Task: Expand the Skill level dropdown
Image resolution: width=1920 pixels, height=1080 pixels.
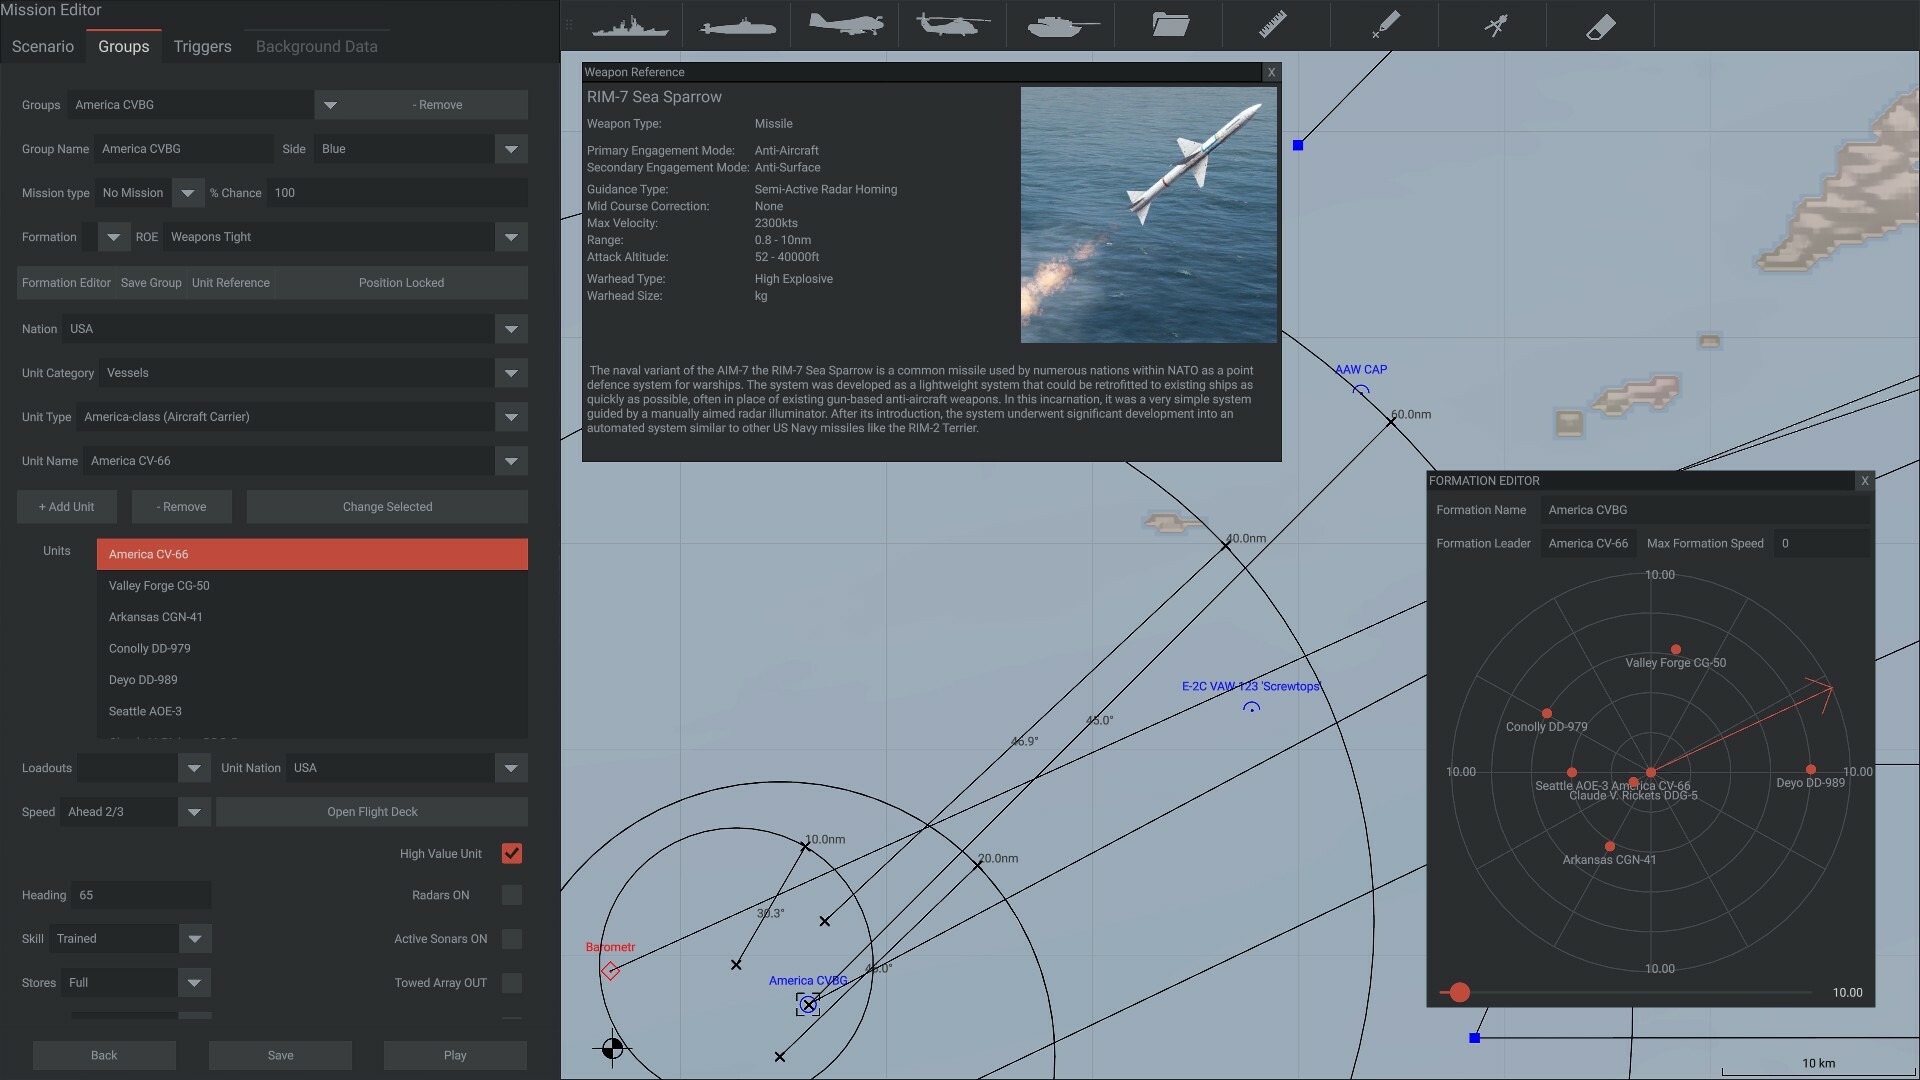Action: click(194, 940)
